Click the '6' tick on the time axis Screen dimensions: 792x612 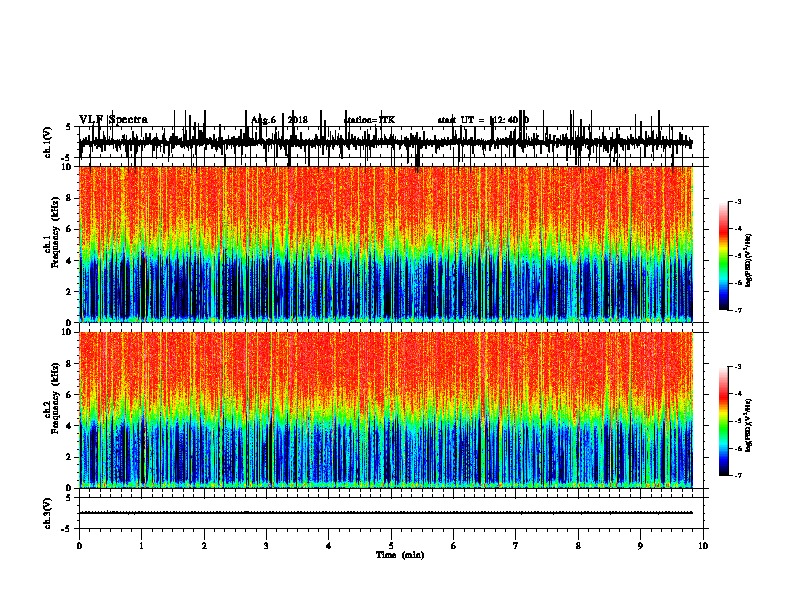454,545
